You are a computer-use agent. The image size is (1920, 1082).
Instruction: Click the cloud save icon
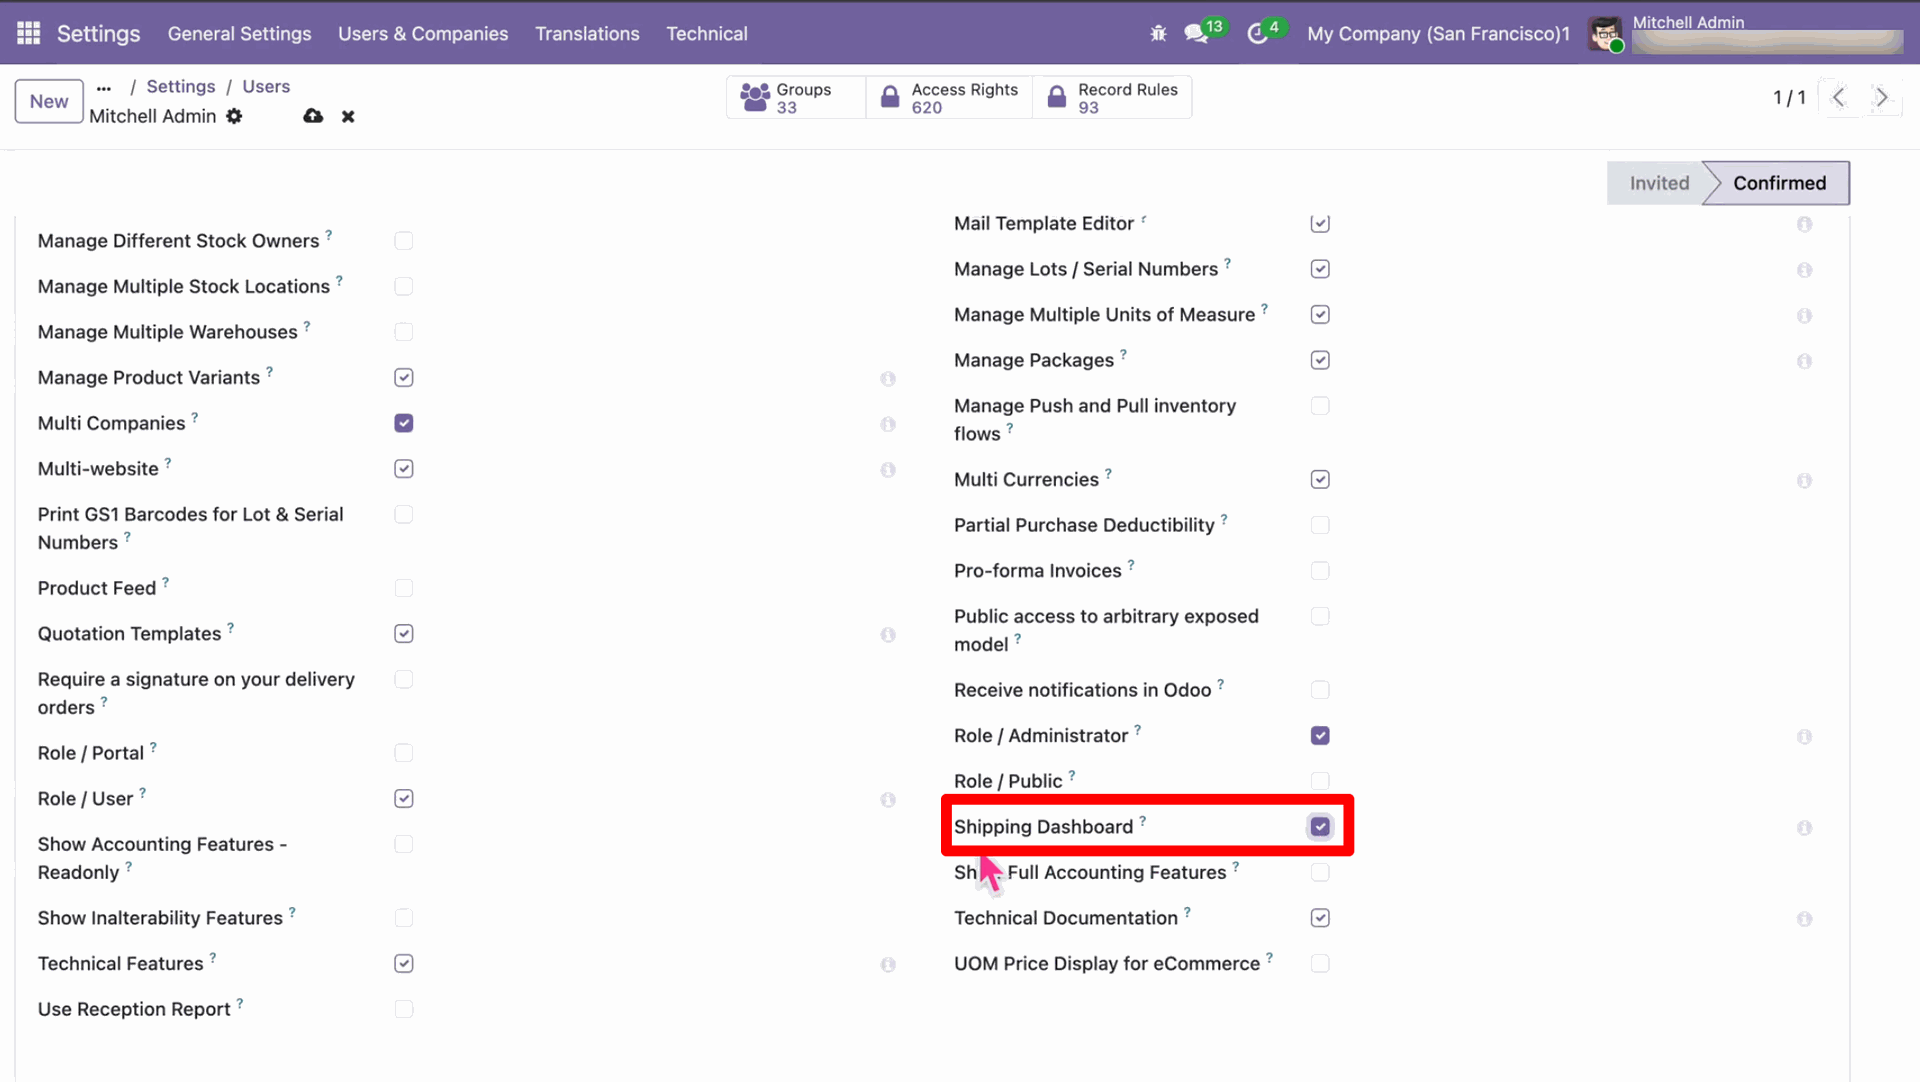pyautogui.click(x=313, y=116)
